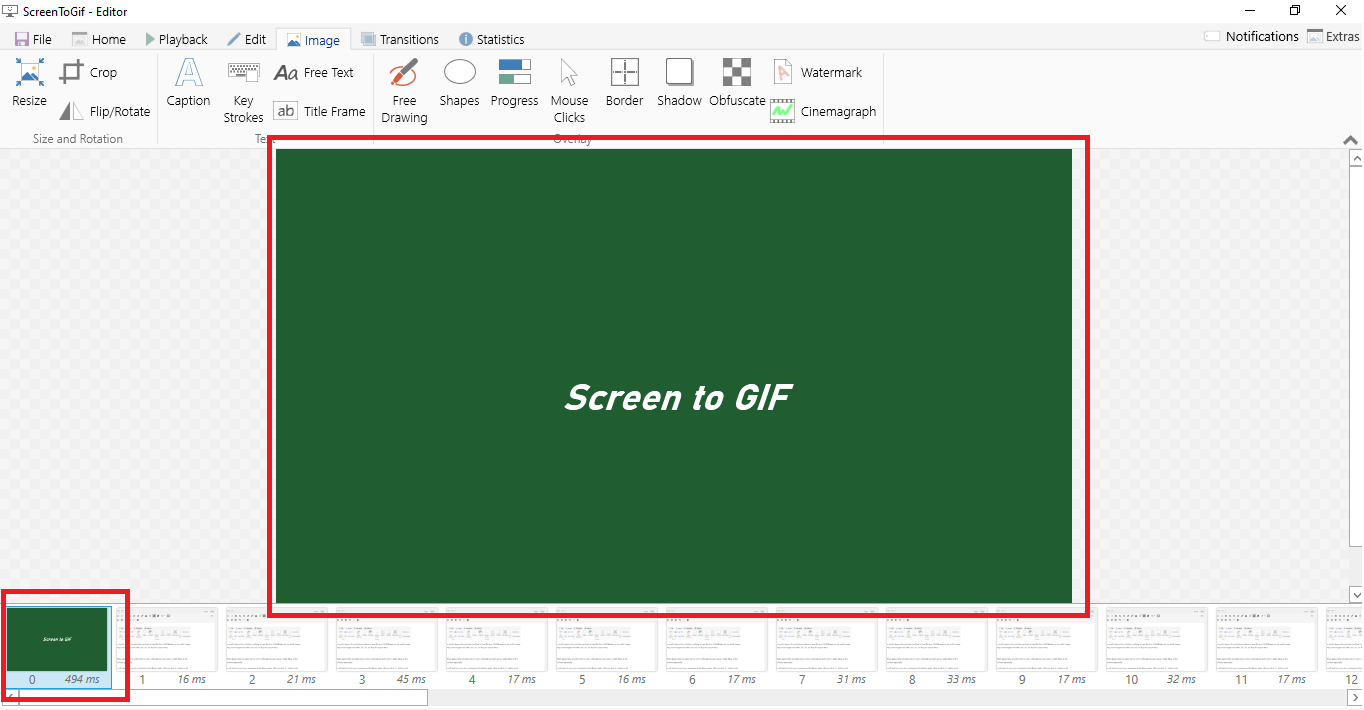Select the Free Drawing tool
Viewport: 1364px width, 710px height.
point(404,91)
